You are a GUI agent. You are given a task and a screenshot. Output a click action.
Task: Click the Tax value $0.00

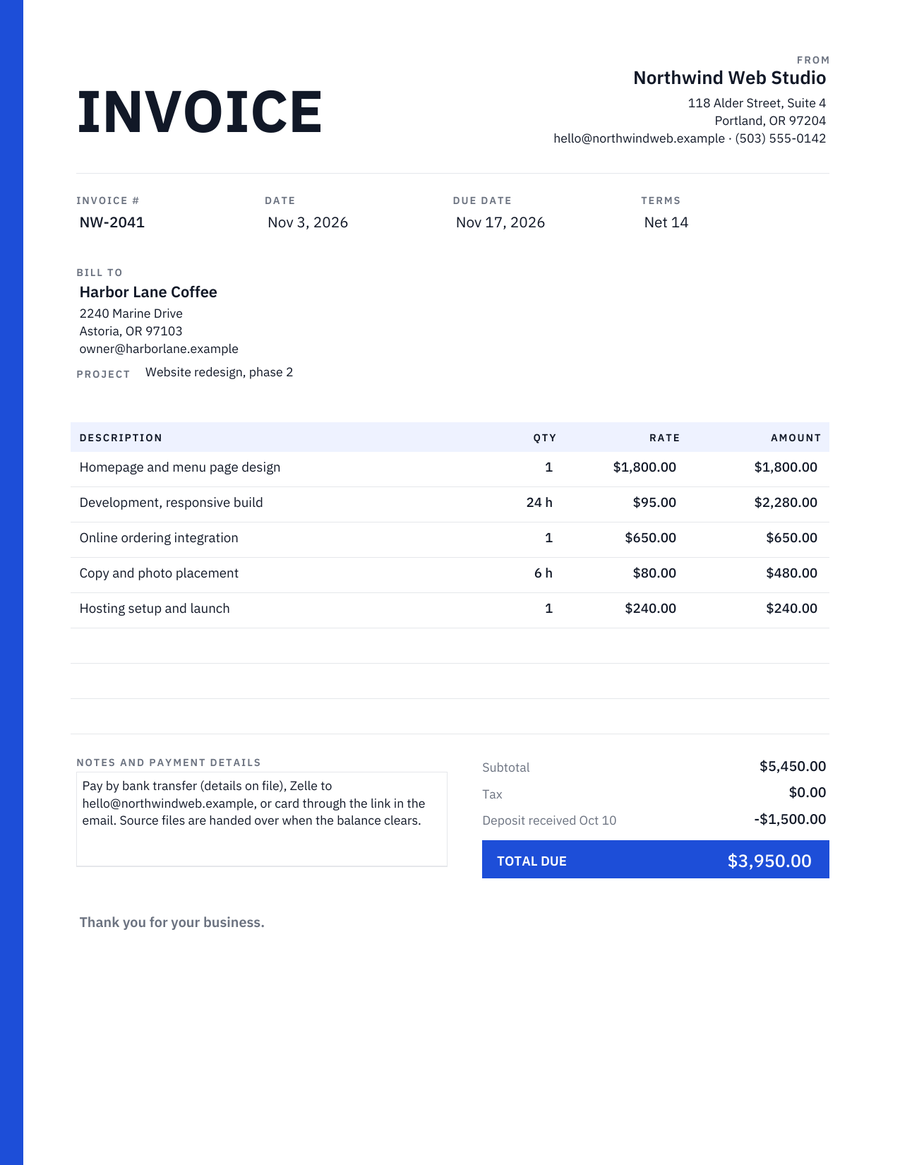pyautogui.click(x=807, y=793)
